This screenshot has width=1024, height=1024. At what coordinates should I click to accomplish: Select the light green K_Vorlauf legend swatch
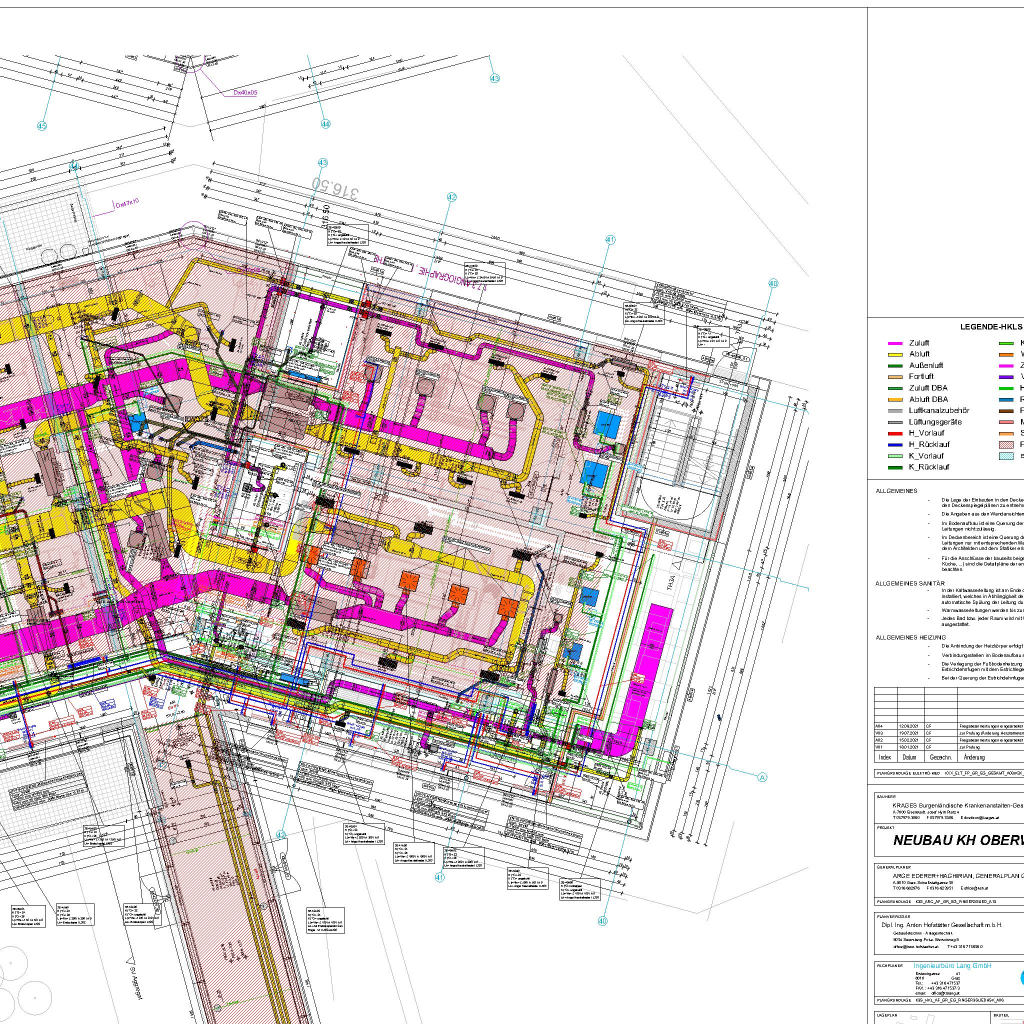coord(896,455)
